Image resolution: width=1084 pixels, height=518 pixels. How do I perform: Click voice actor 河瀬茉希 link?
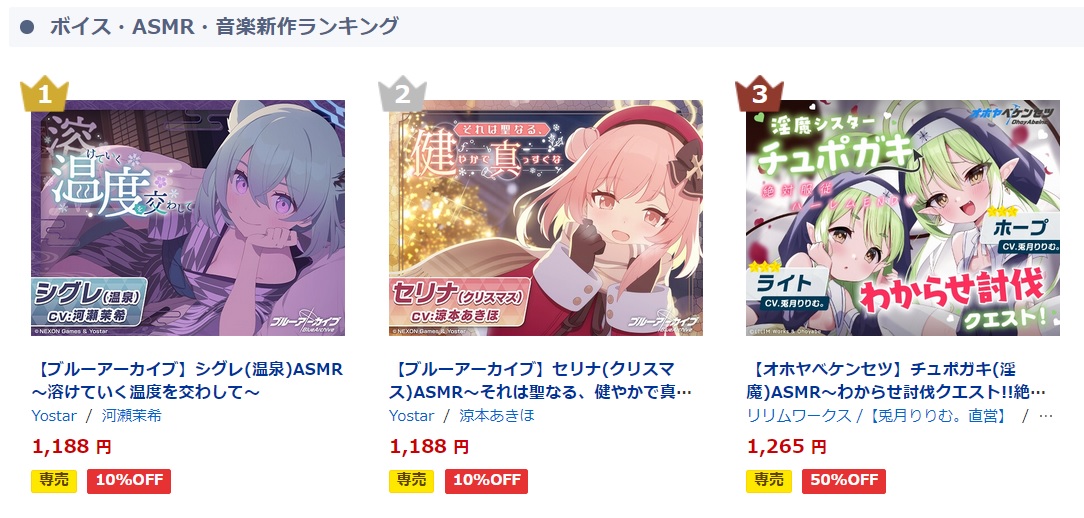132,416
